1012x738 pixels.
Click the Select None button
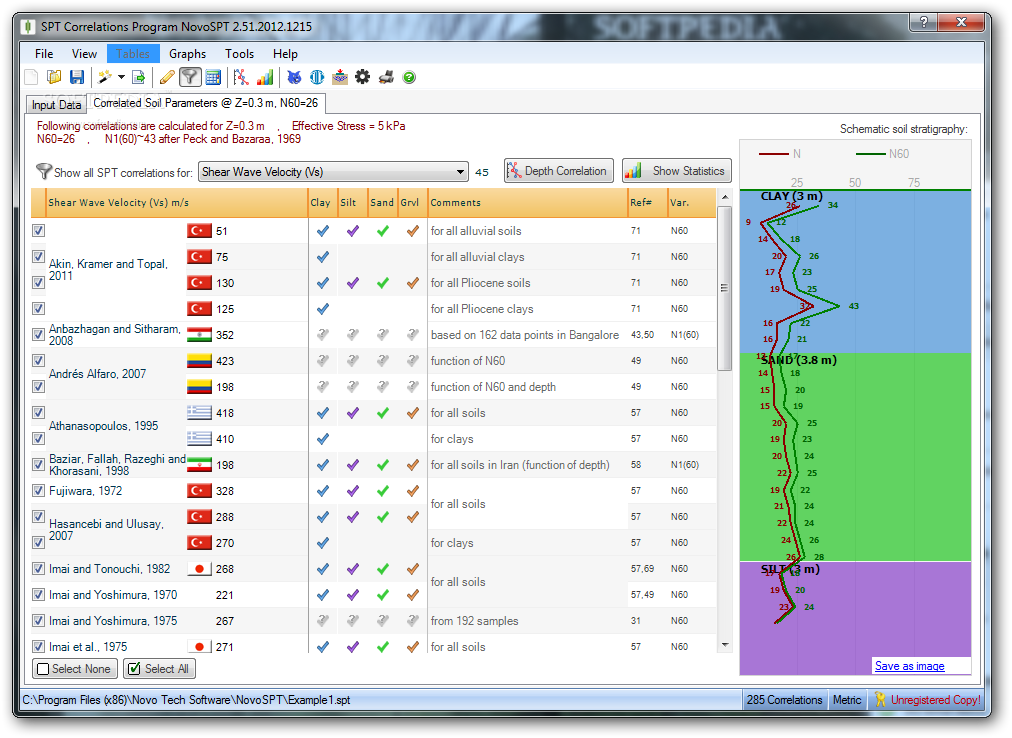(75, 669)
